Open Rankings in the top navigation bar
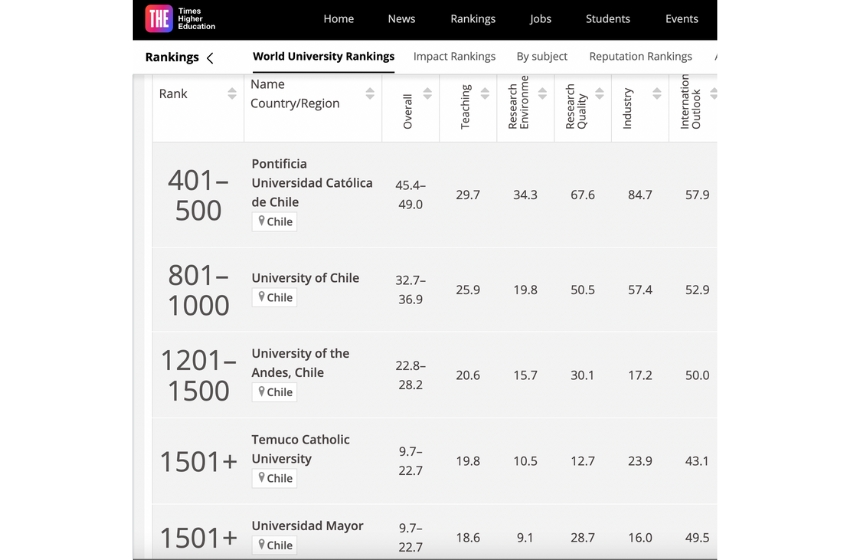850x560 pixels. [473, 19]
